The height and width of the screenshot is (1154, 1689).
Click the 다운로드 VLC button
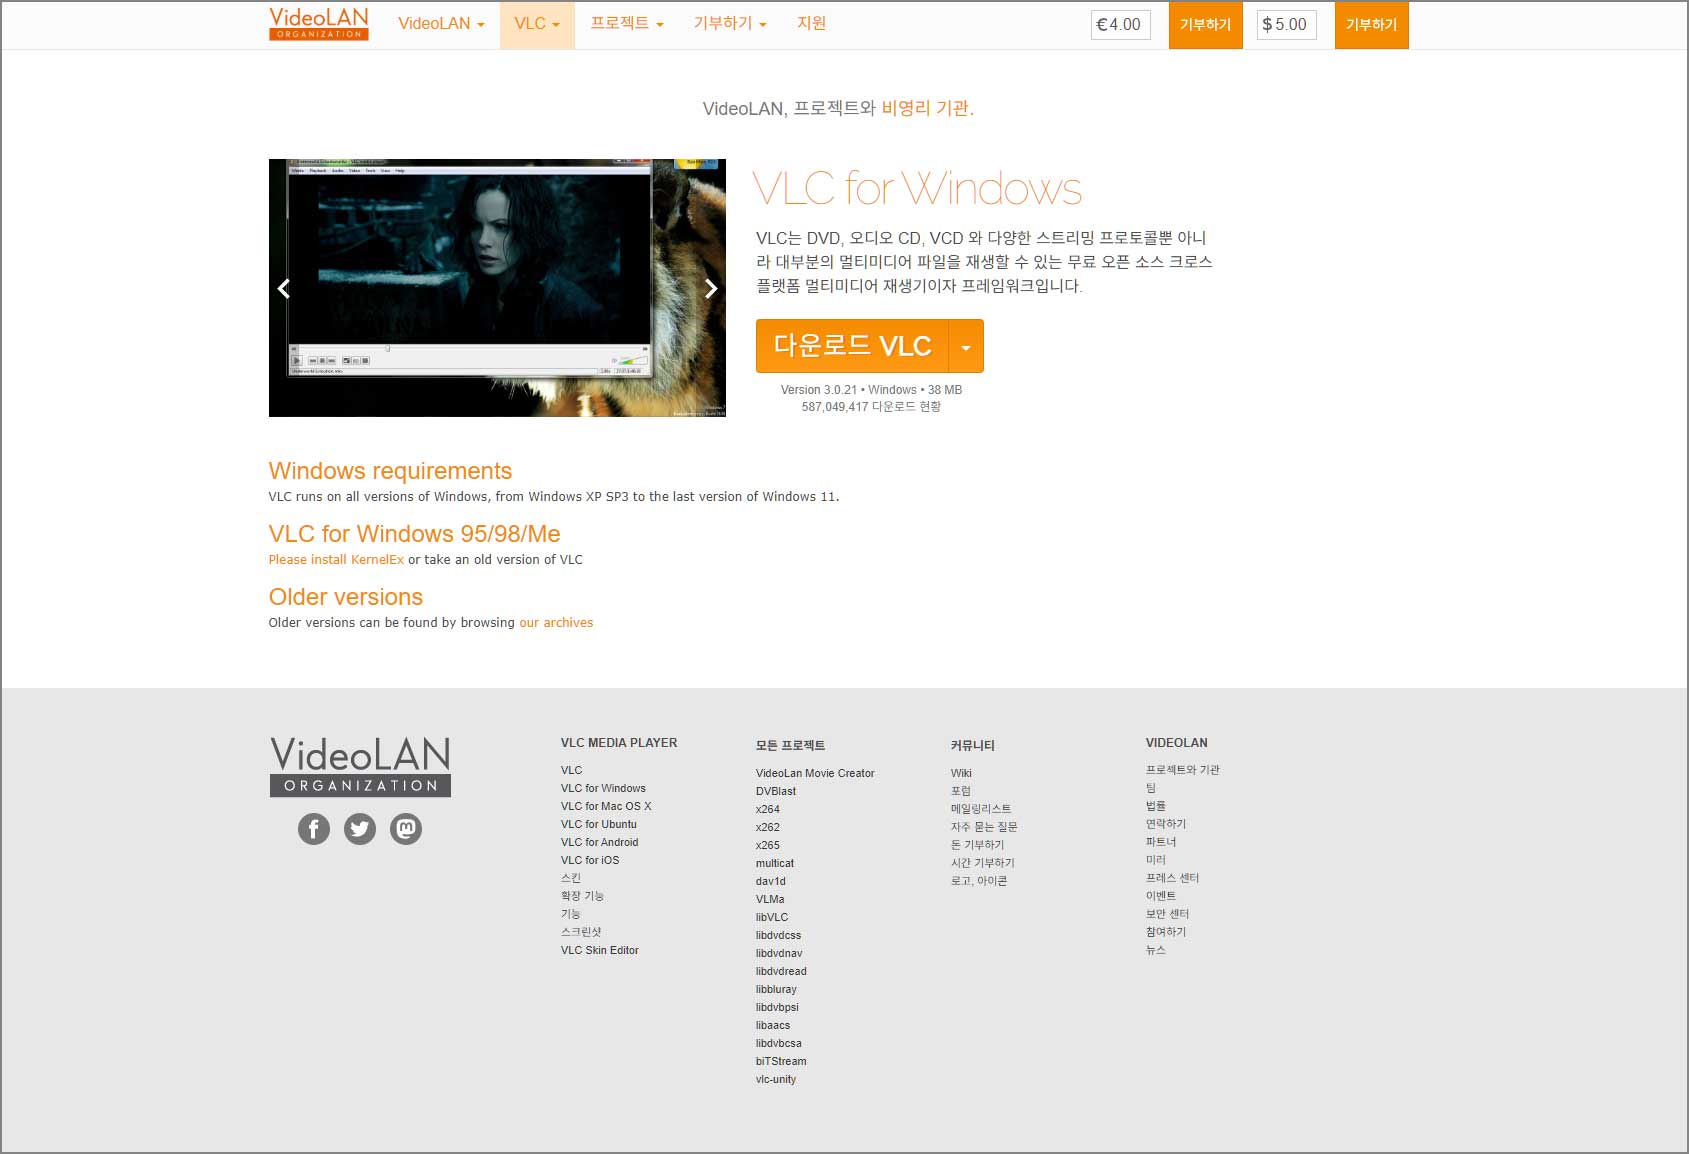coord(852,346)
